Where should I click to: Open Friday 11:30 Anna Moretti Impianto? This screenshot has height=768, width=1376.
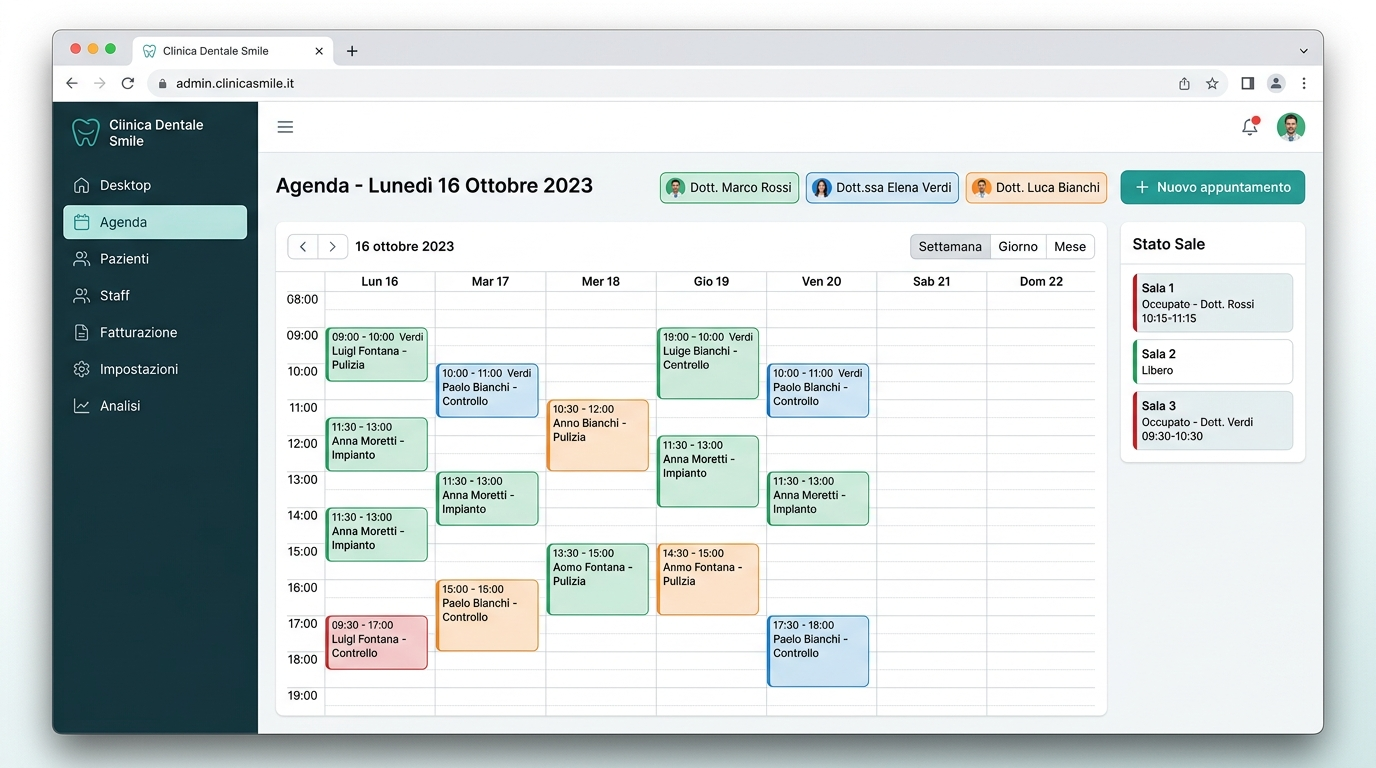818,498
